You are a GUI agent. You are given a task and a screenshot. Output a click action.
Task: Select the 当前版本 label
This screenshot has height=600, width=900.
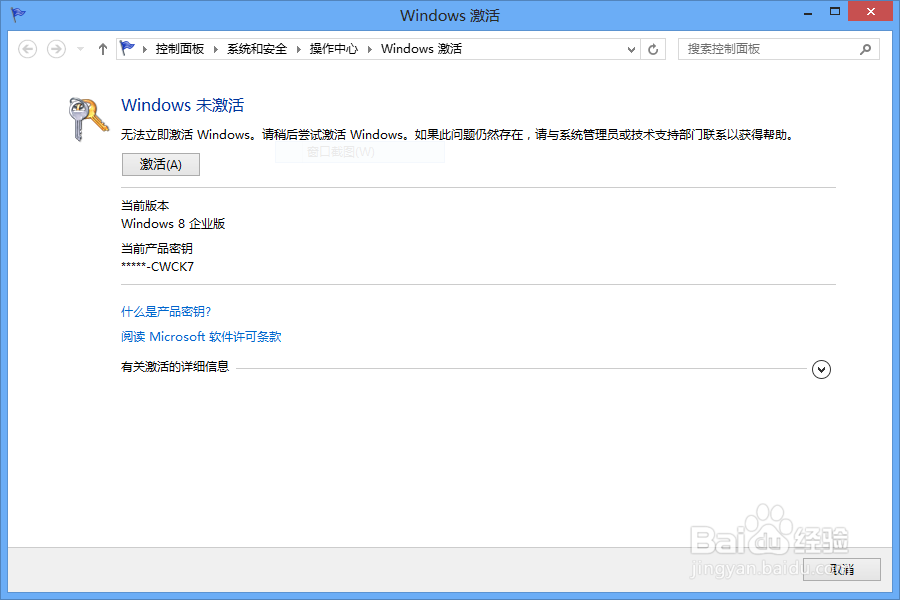click(145, 206)
